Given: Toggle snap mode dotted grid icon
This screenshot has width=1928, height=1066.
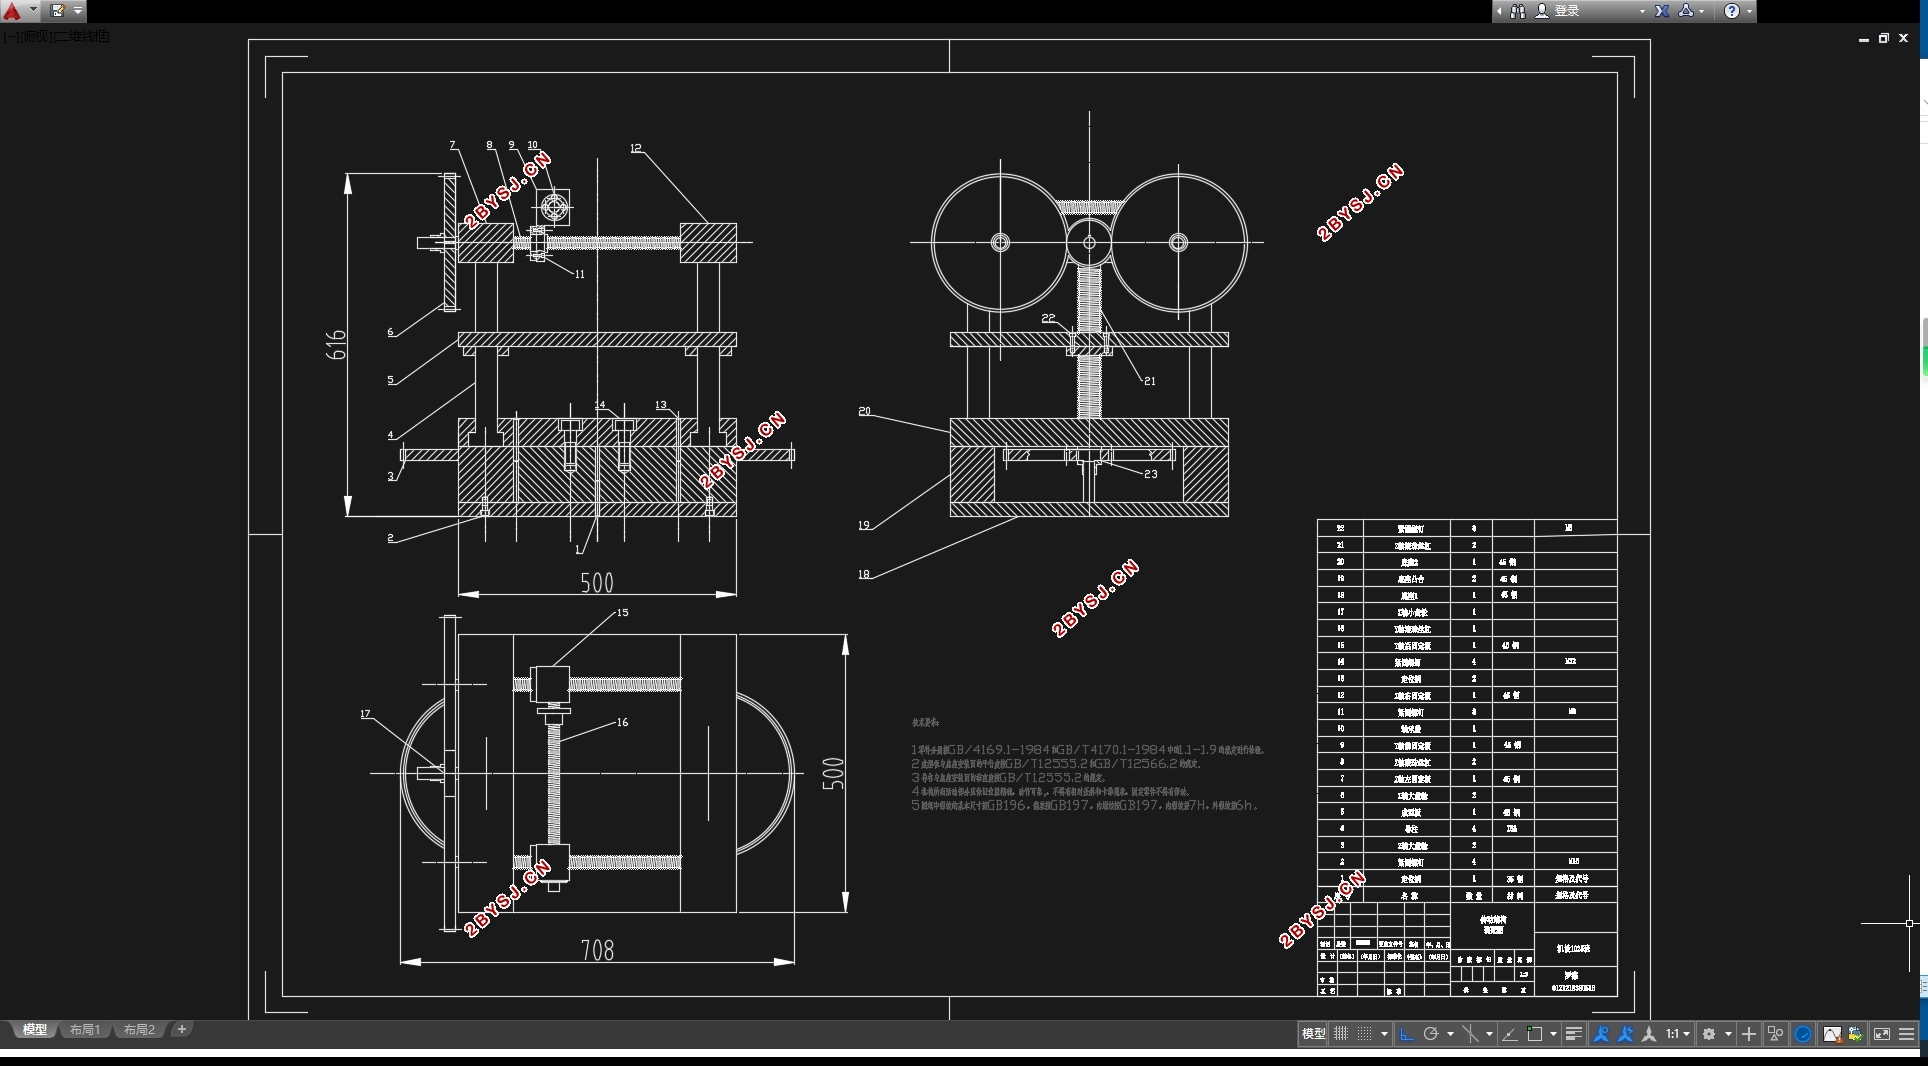Looking at the screenshot, I should point(1365,1034).
